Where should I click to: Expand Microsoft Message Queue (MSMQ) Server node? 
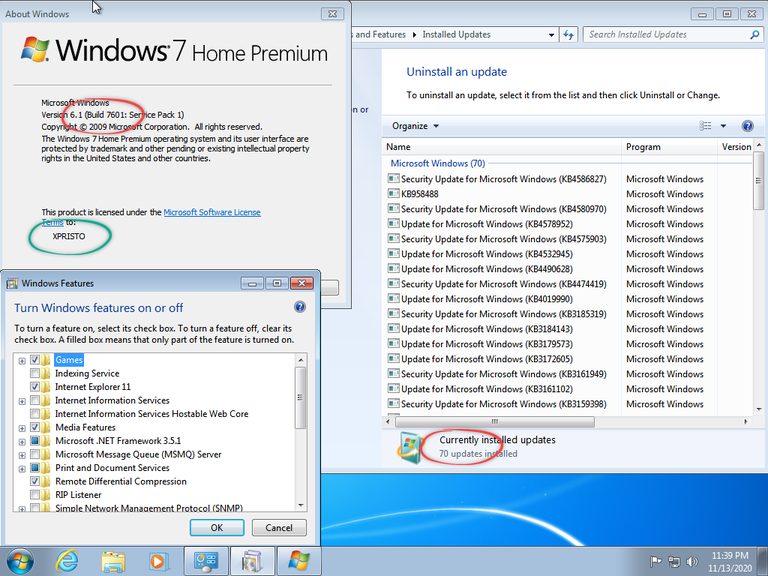[x=22, y=456]
